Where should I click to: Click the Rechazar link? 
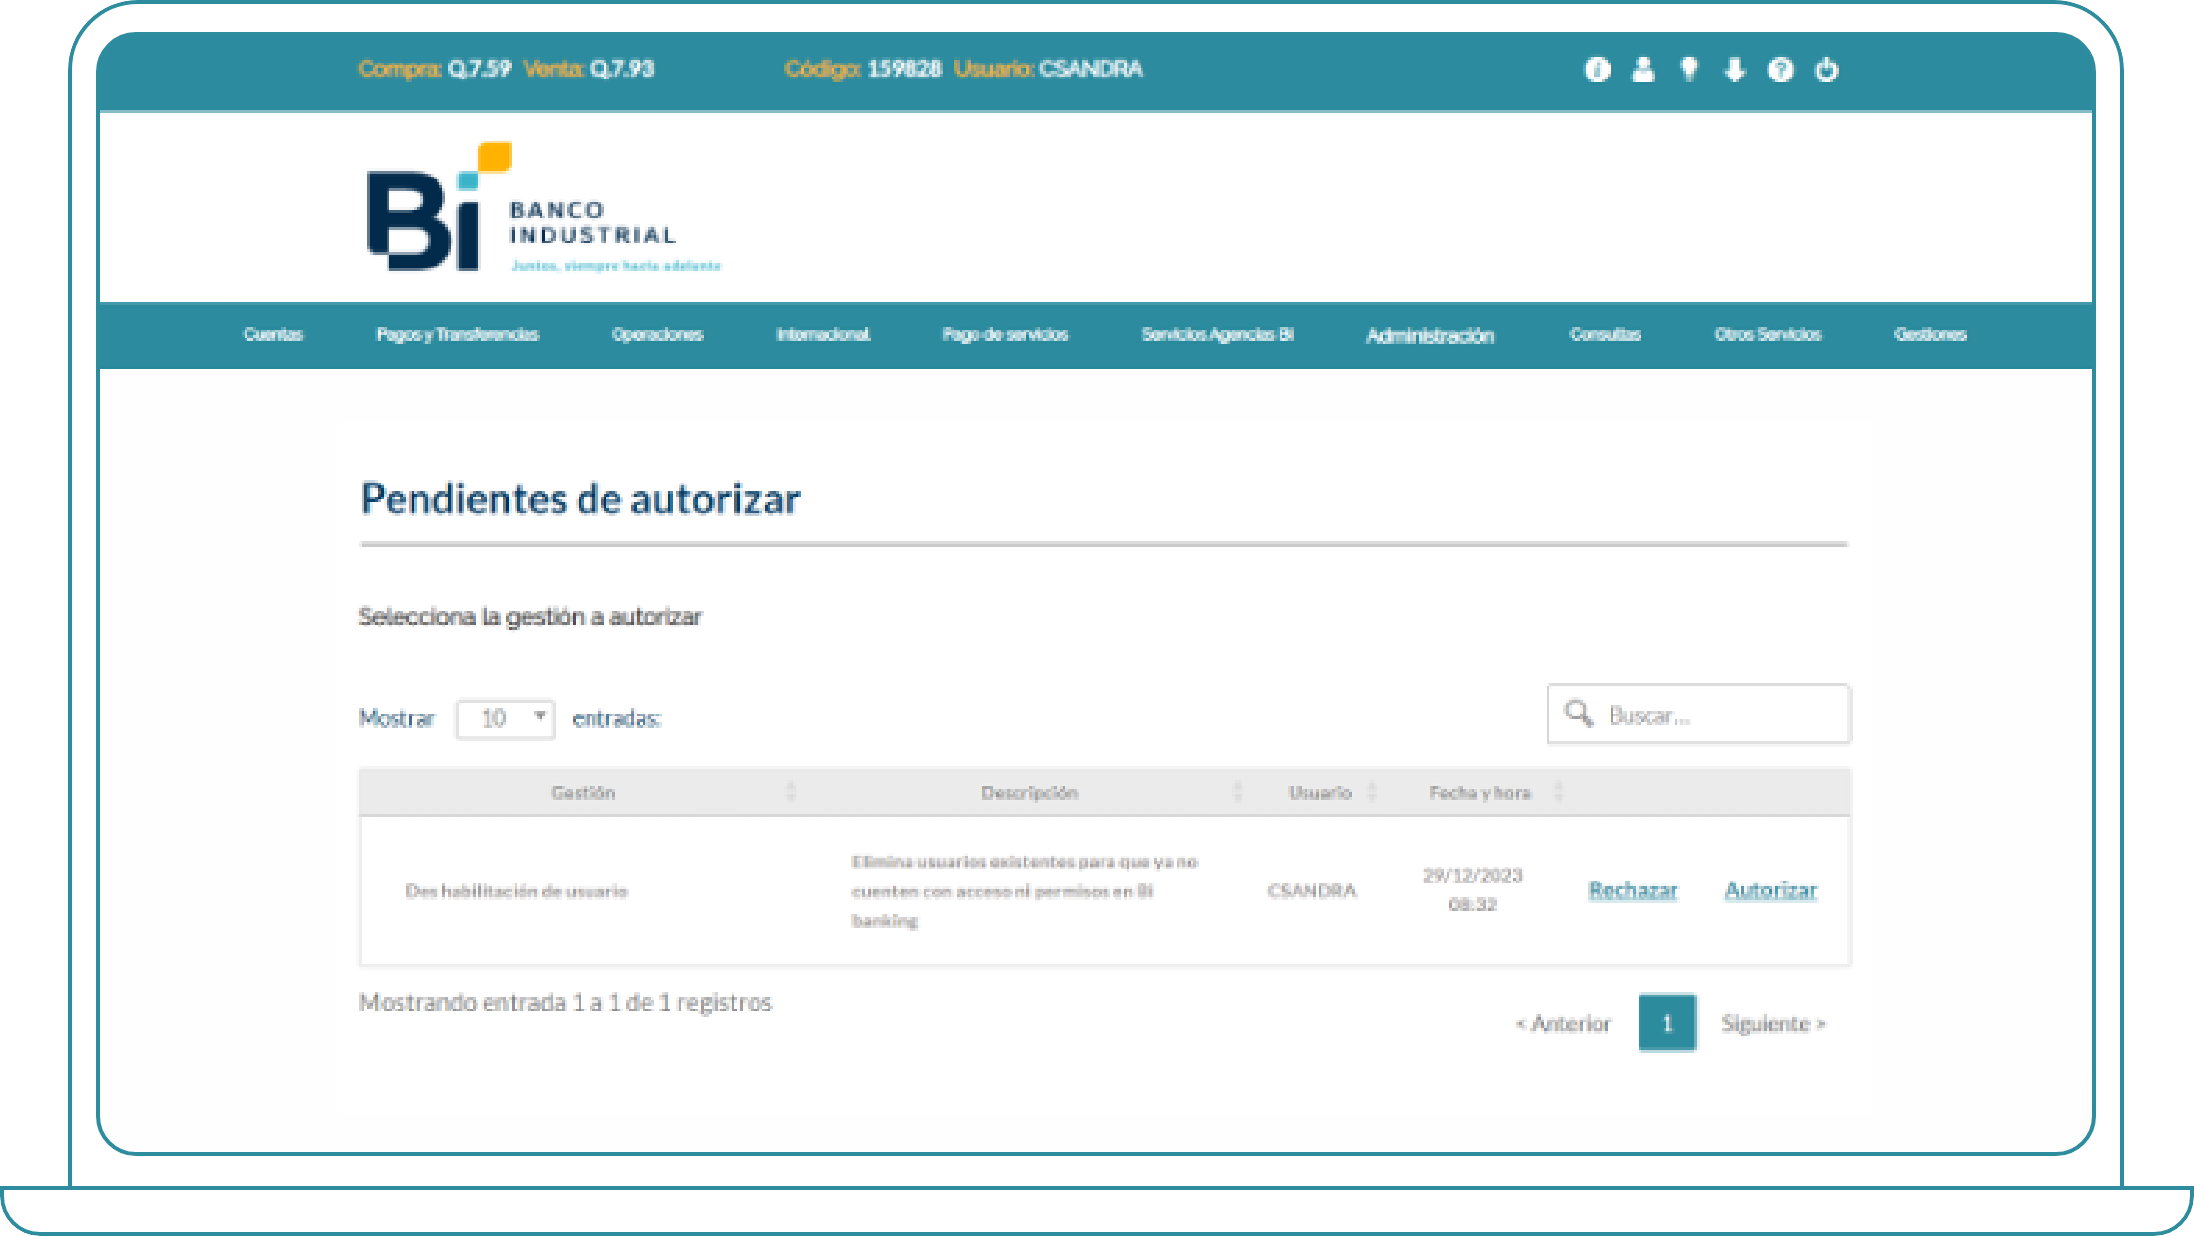point(1633,890)
